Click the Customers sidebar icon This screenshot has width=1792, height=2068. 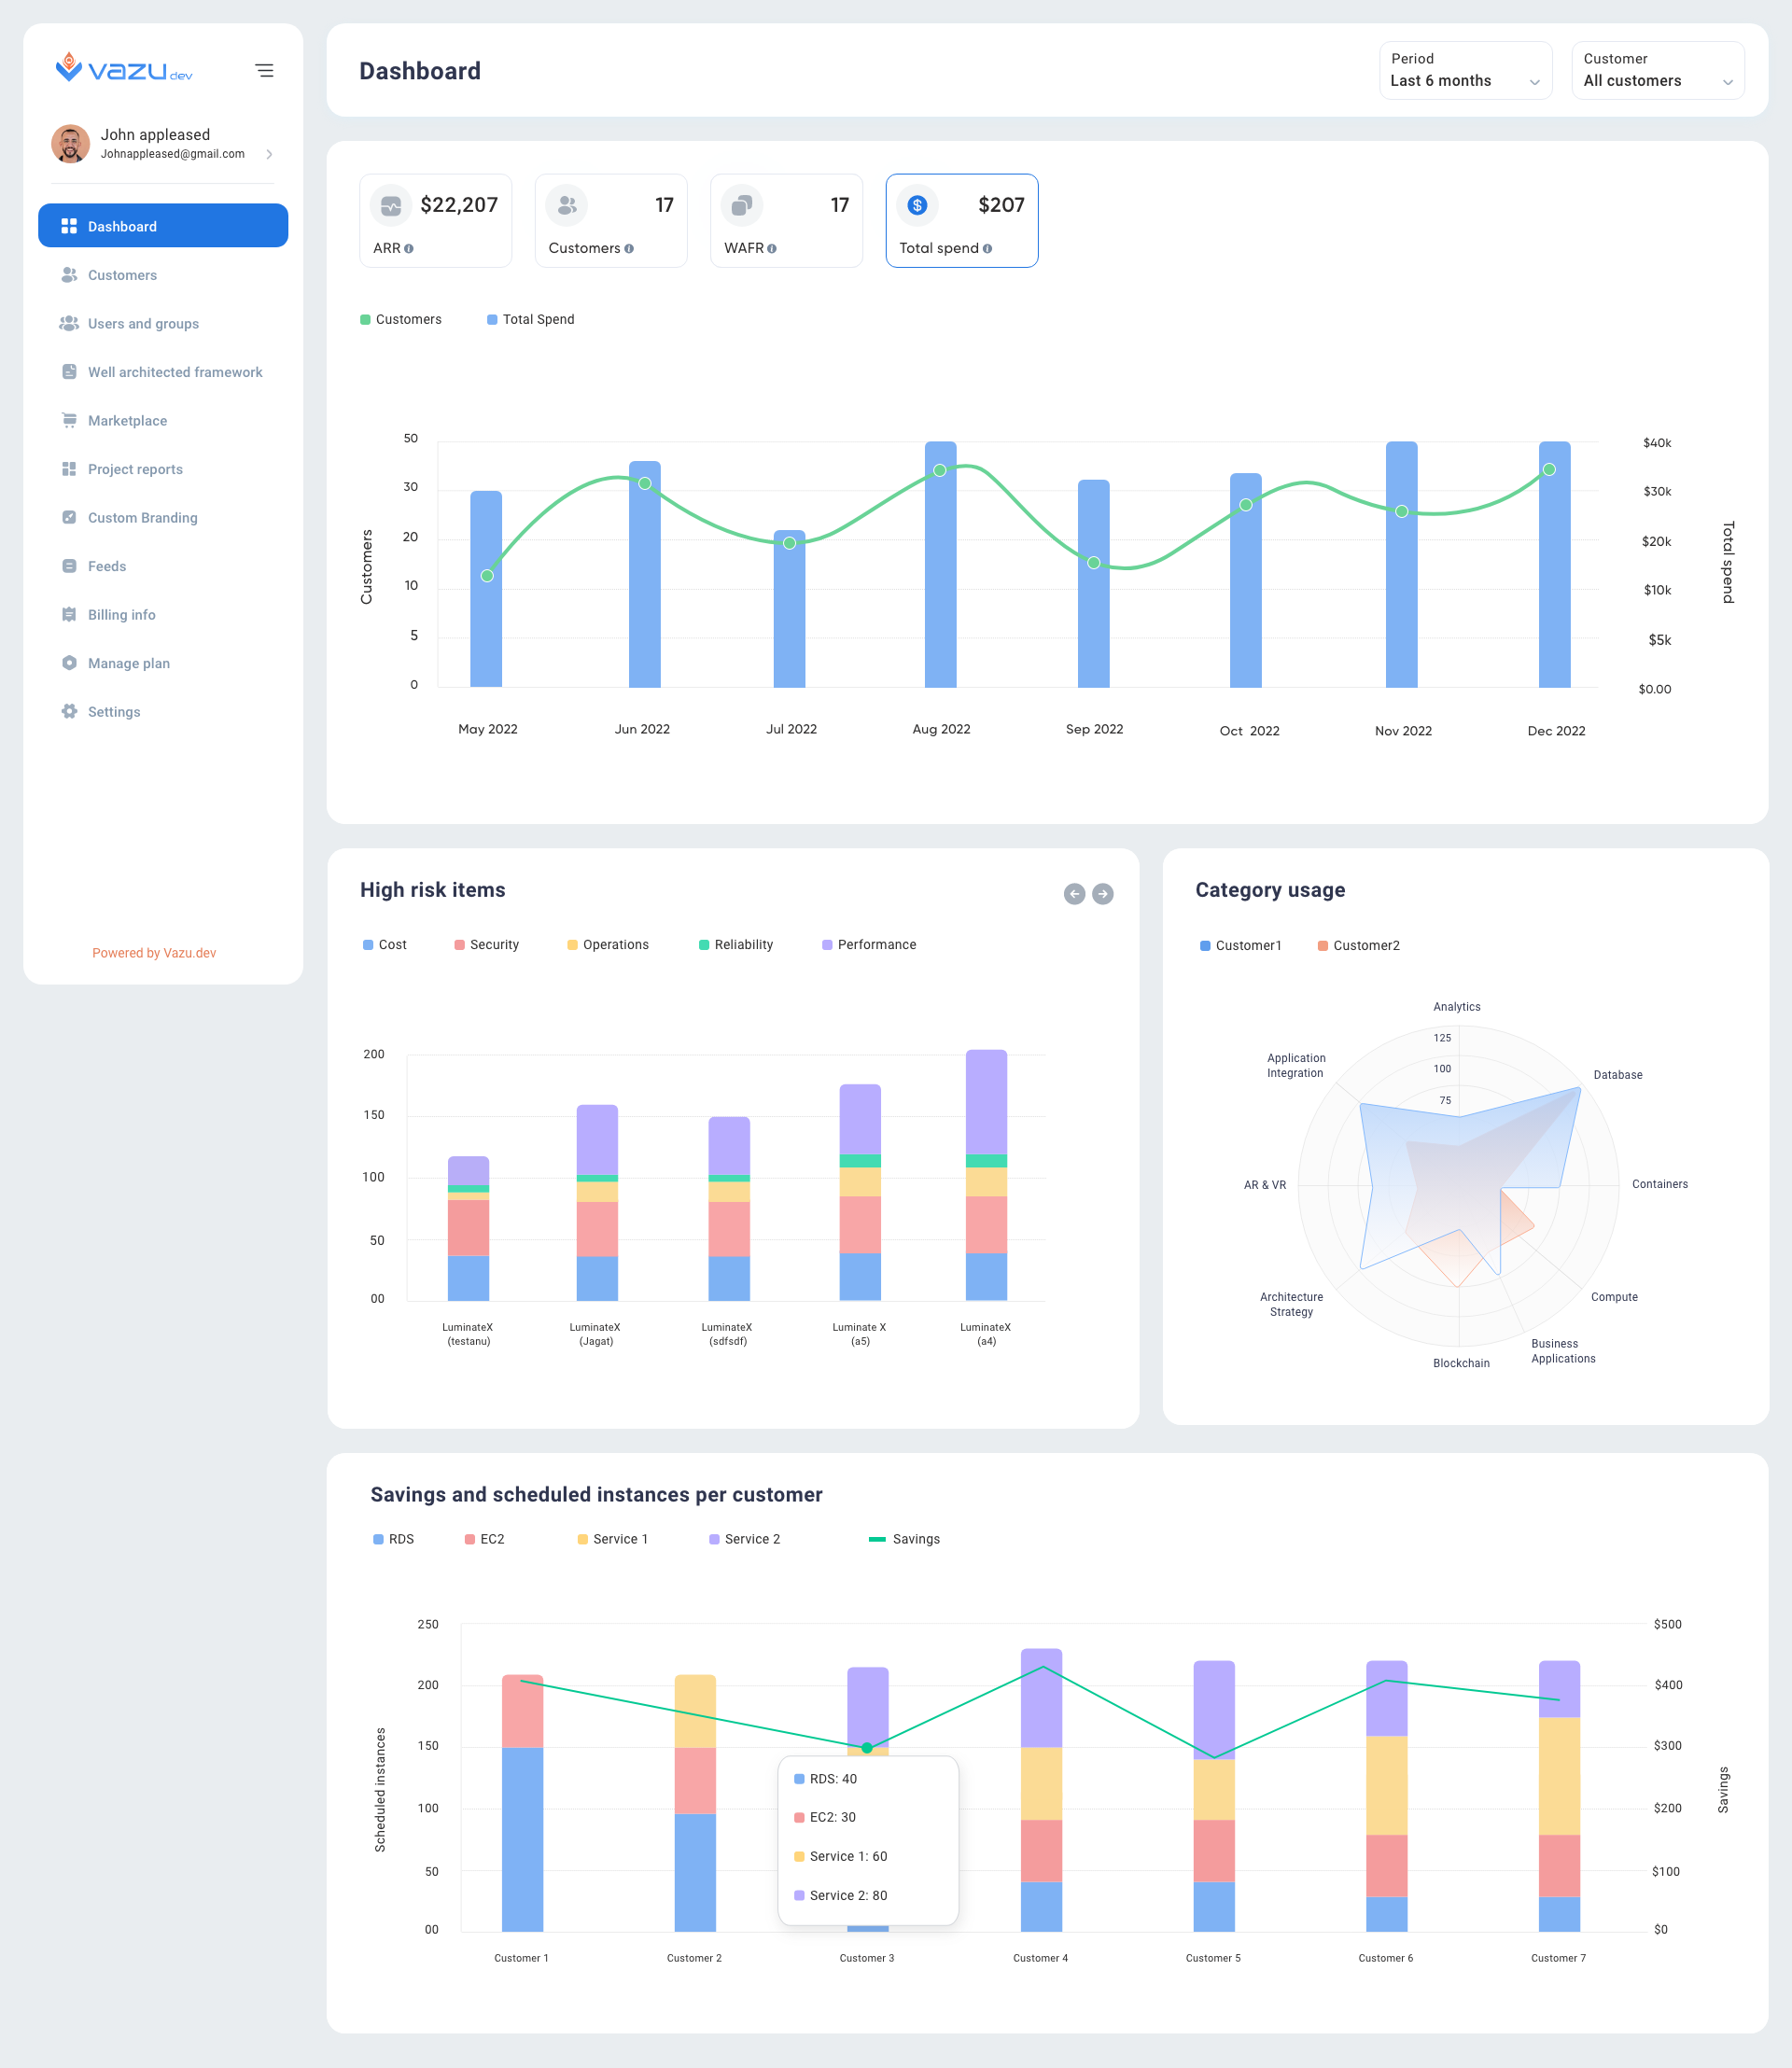69,275
